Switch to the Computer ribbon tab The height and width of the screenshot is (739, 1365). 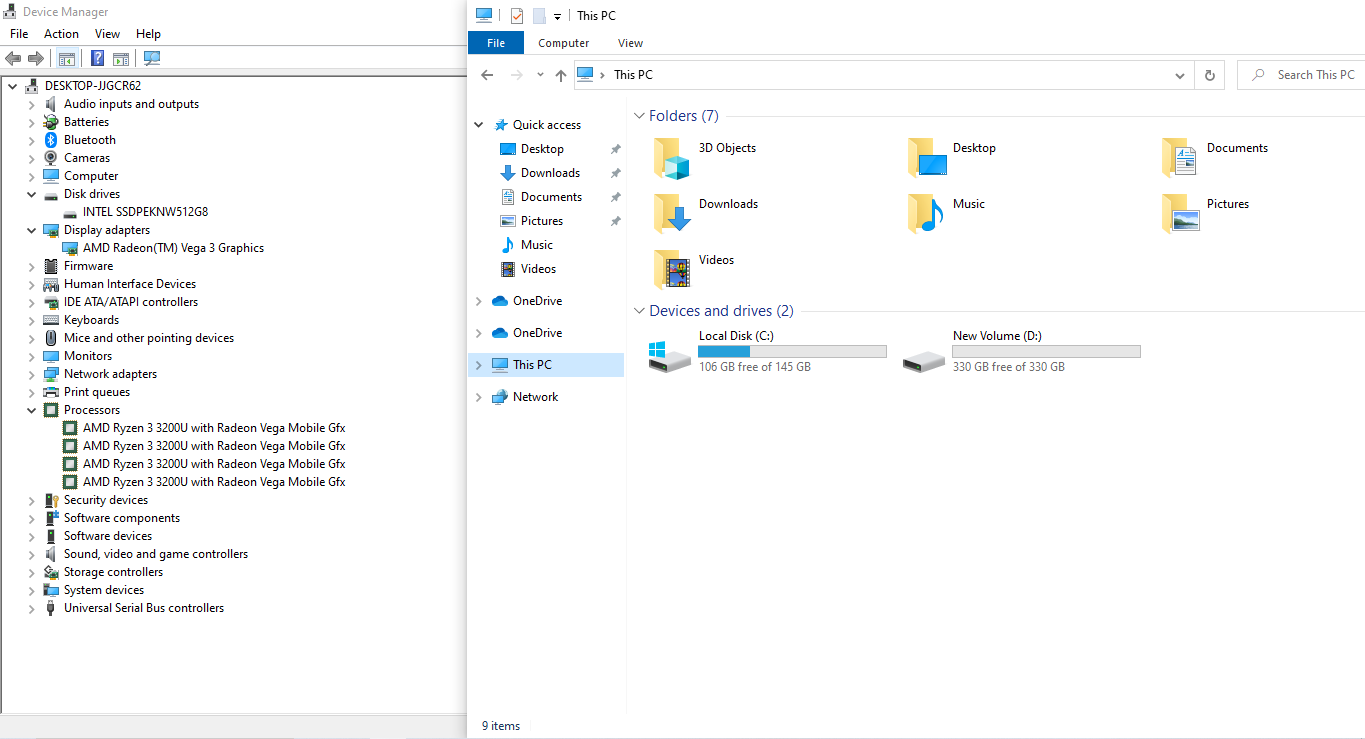point(563,43)
